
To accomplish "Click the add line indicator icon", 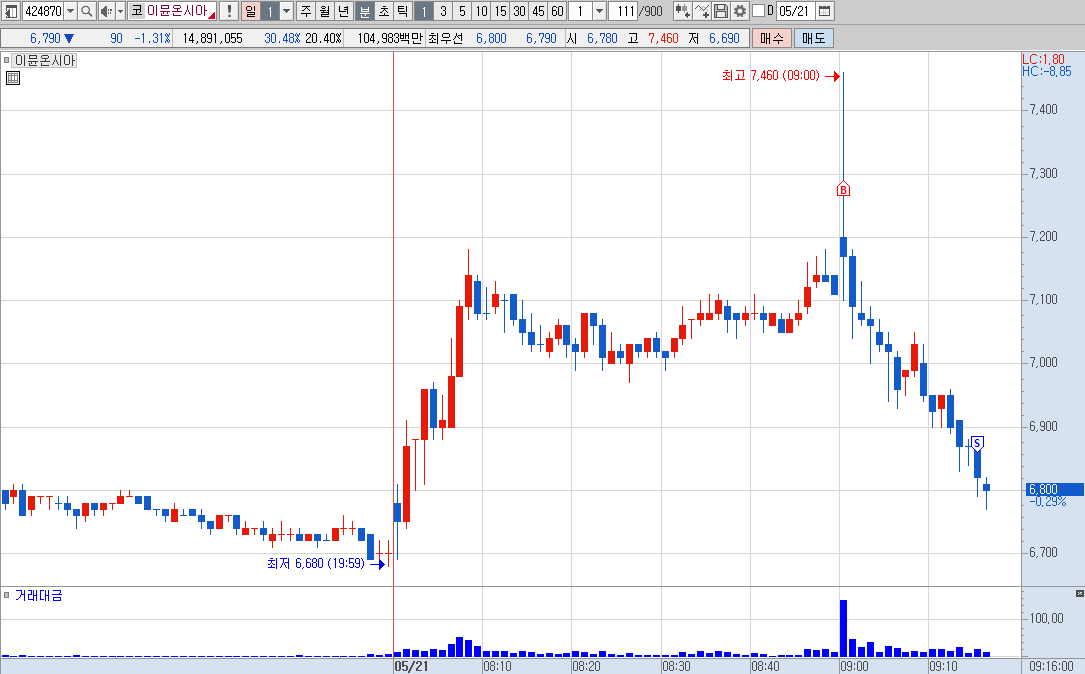I will point(702,11).
